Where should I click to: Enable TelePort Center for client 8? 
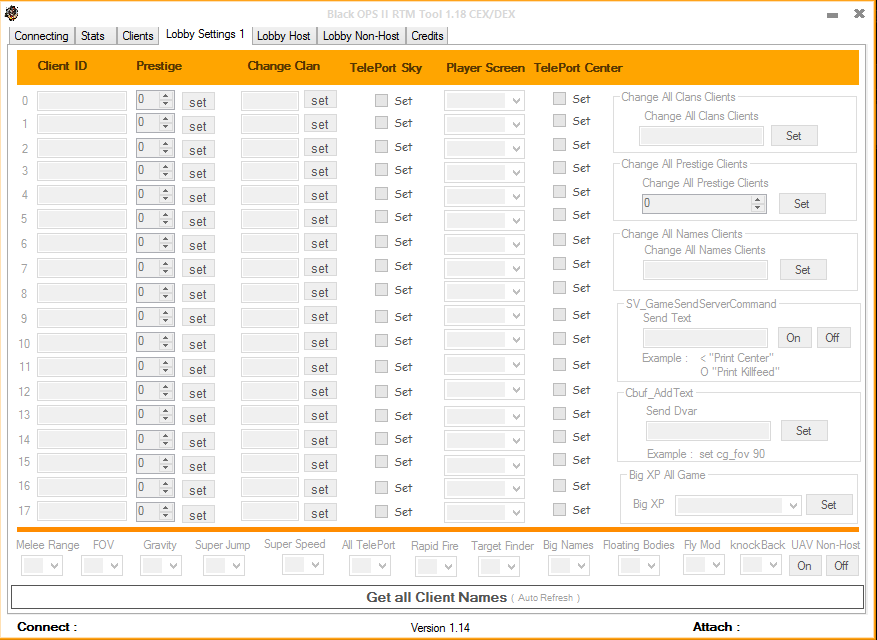(x=559, y=288)
